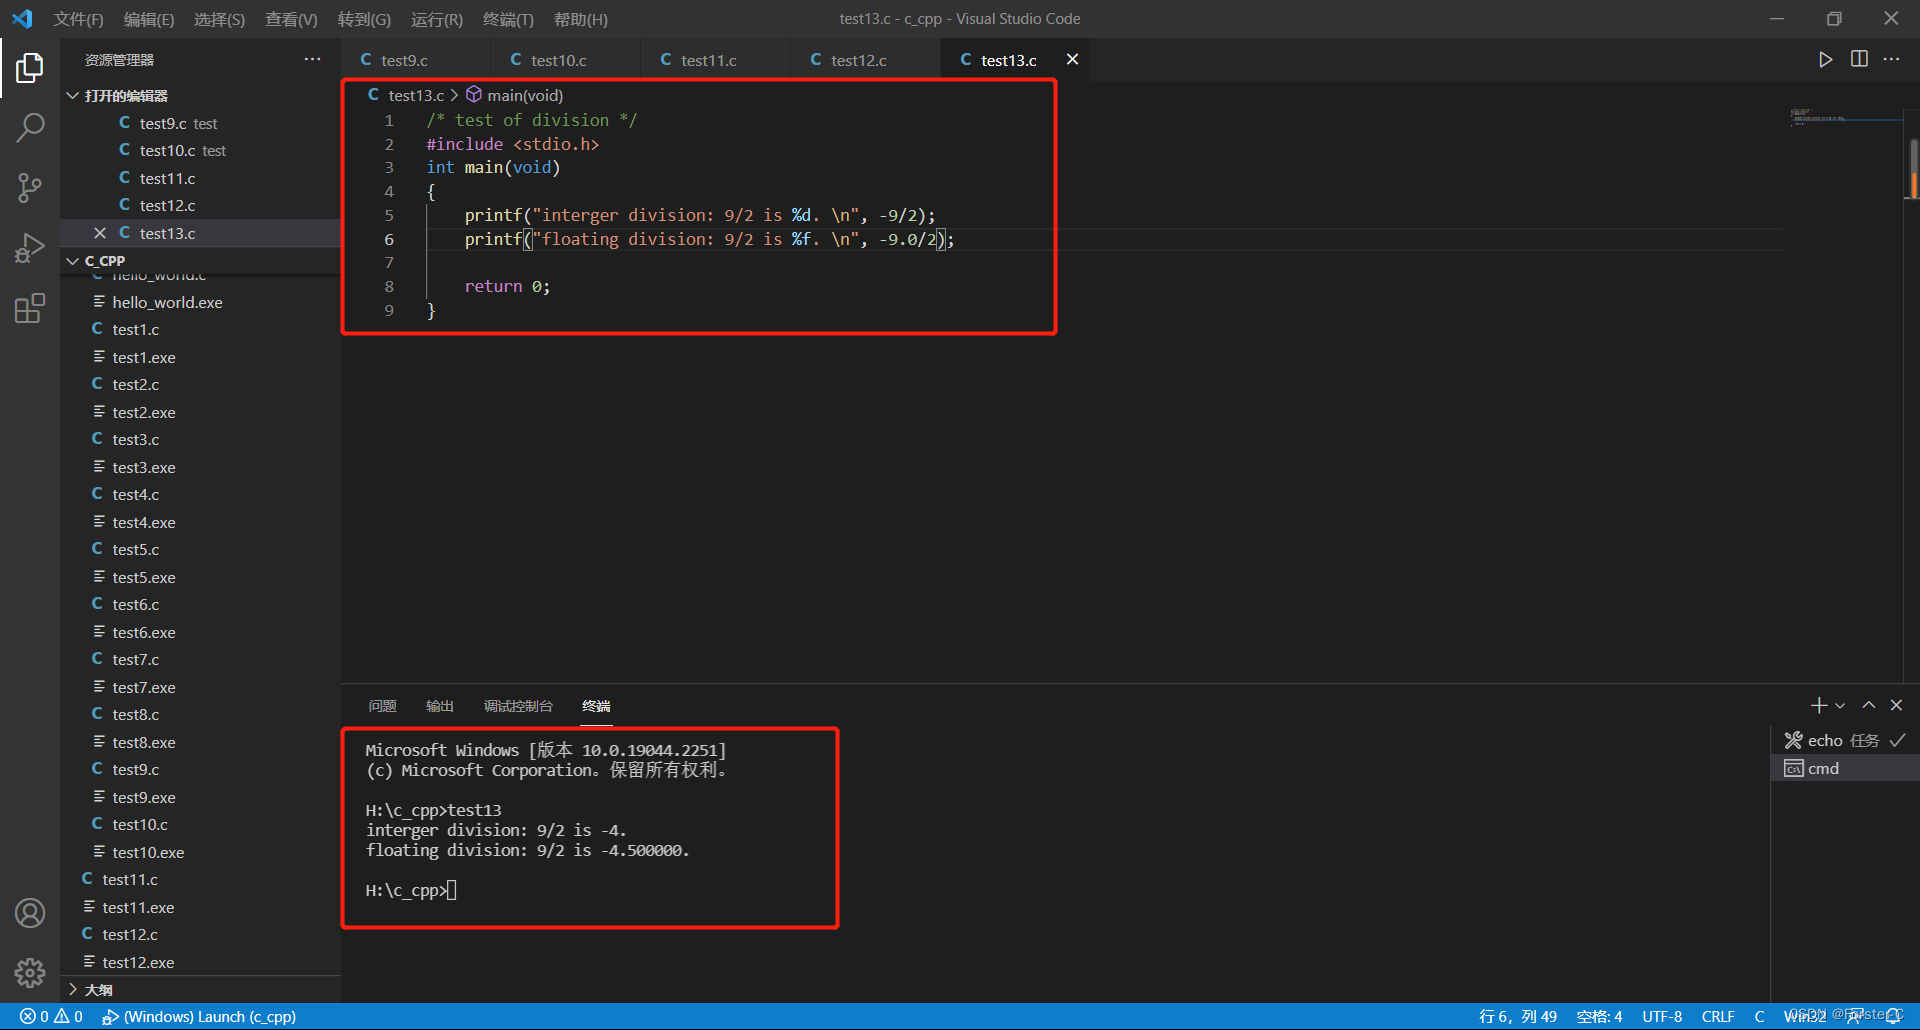Open hello_world.exe in file tree
Screen dimensions: 1920x1030
[x=200, y=302]
